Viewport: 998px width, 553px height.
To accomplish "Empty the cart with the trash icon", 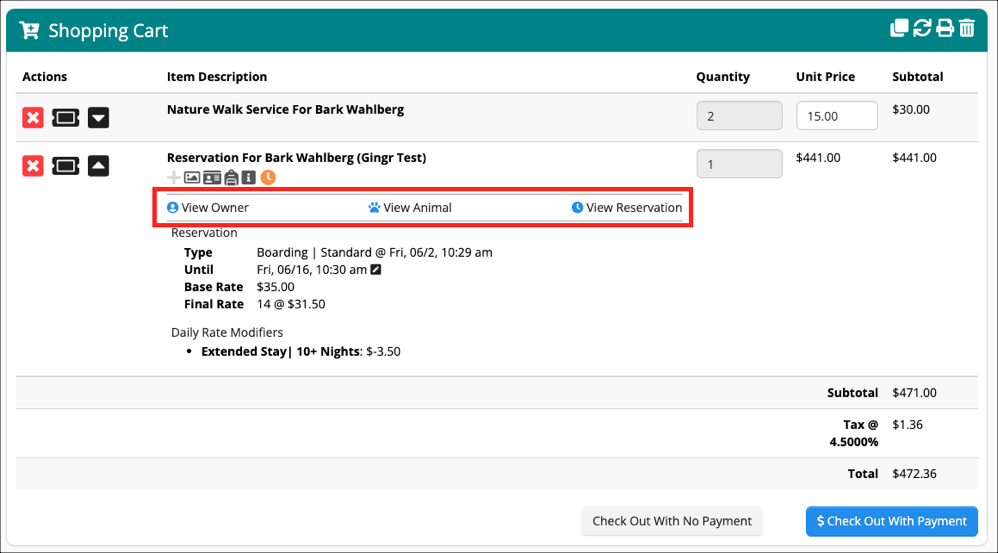I will 967,28.
